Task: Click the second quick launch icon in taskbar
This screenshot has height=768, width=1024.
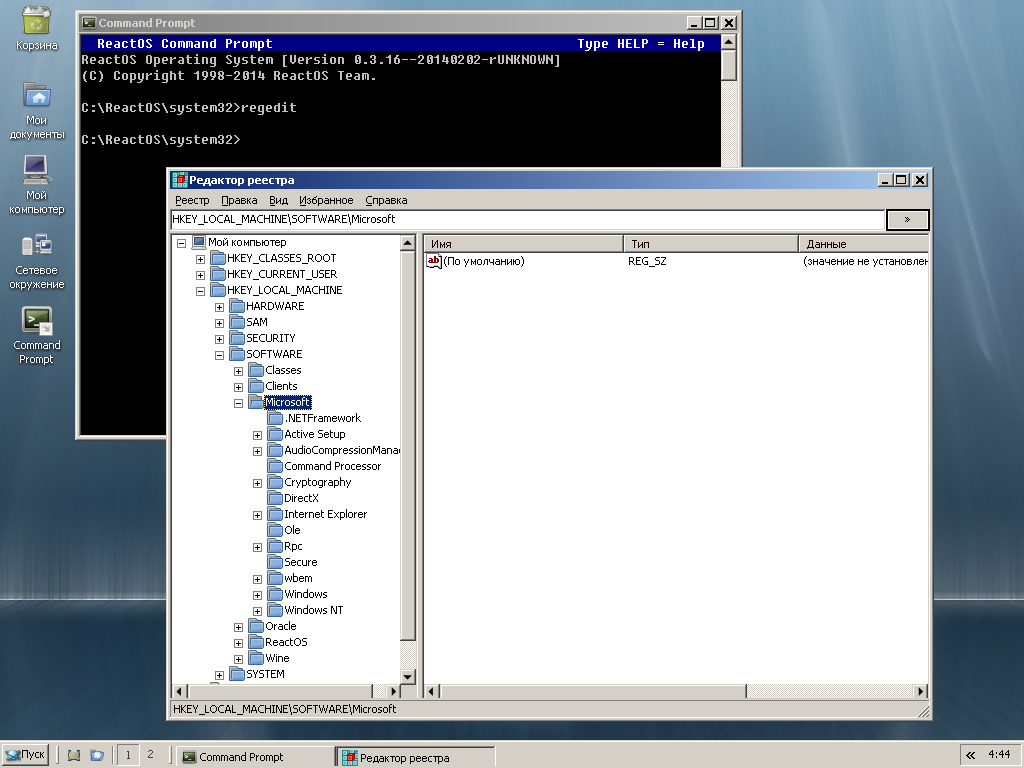Action: coord(97,756)
